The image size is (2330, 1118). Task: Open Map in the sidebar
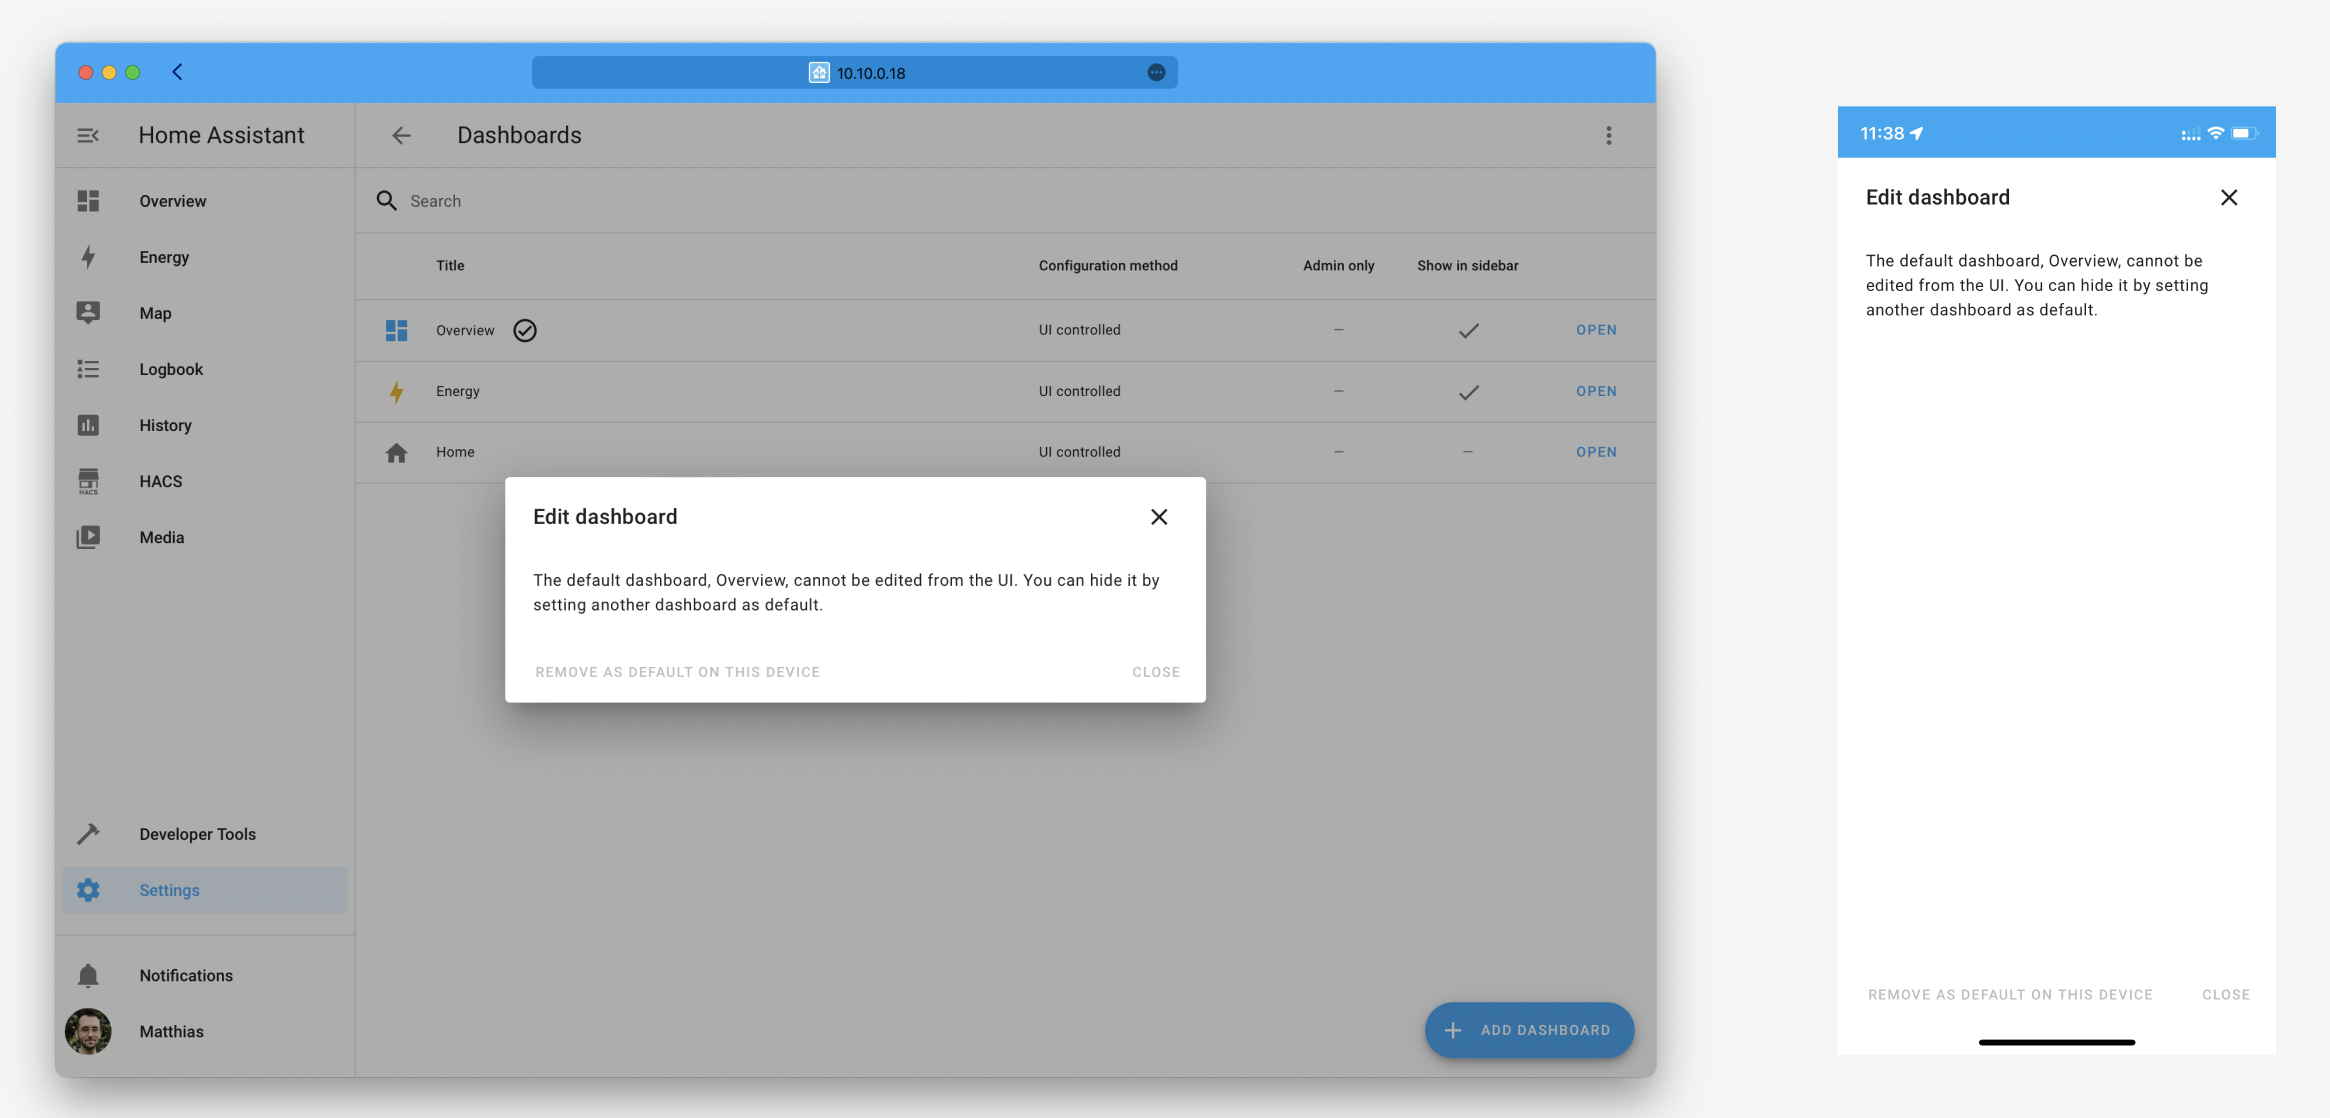[x=205, y=313]
